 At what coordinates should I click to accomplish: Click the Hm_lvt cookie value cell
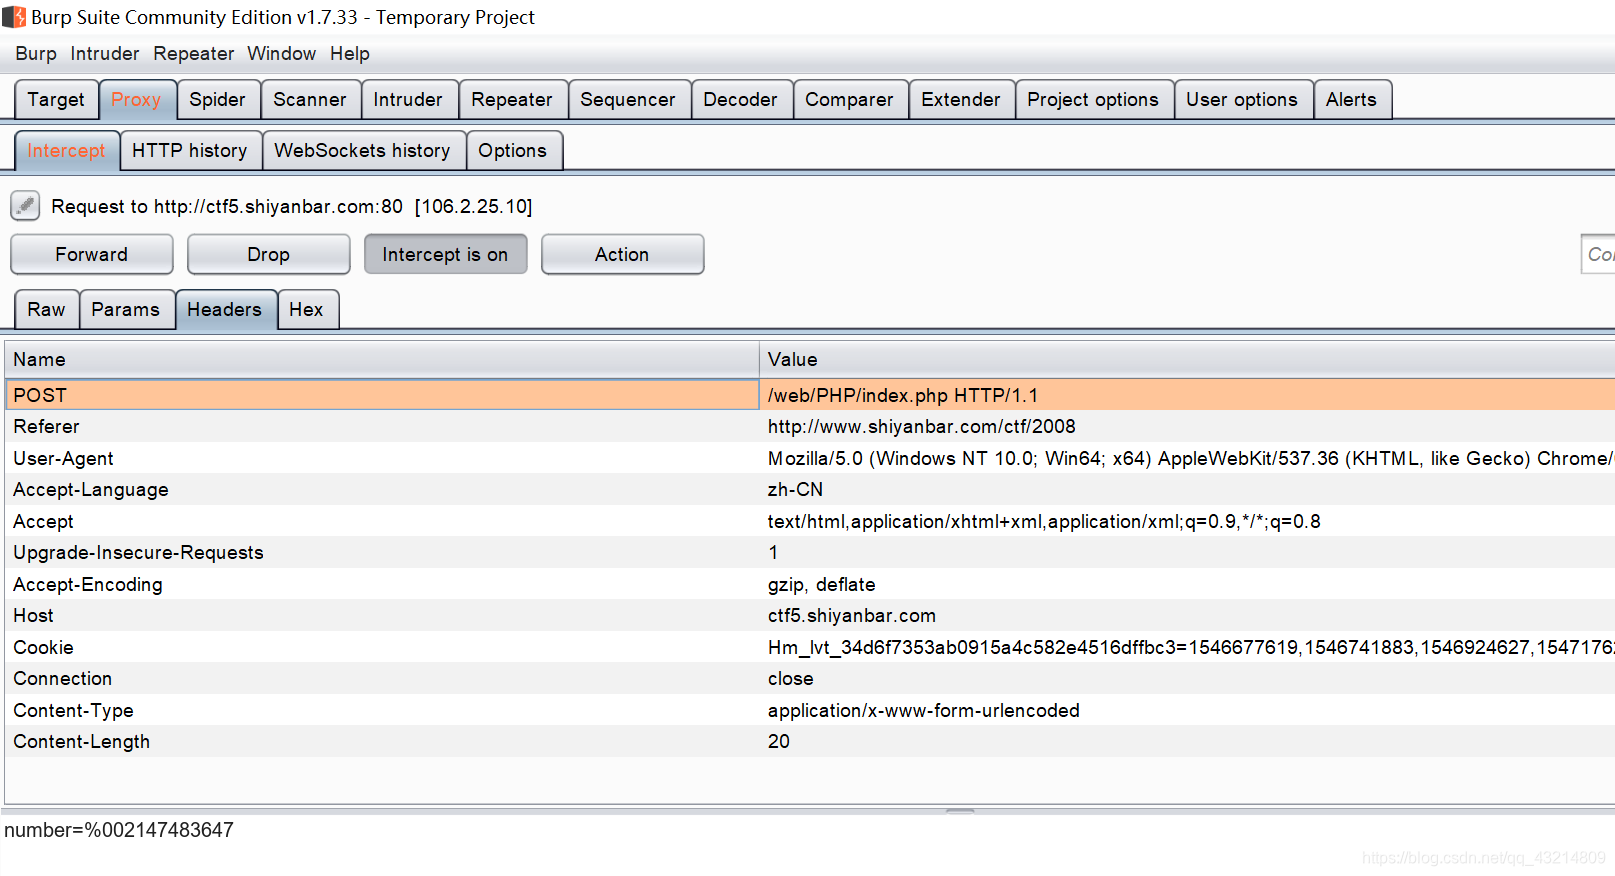1188,647
